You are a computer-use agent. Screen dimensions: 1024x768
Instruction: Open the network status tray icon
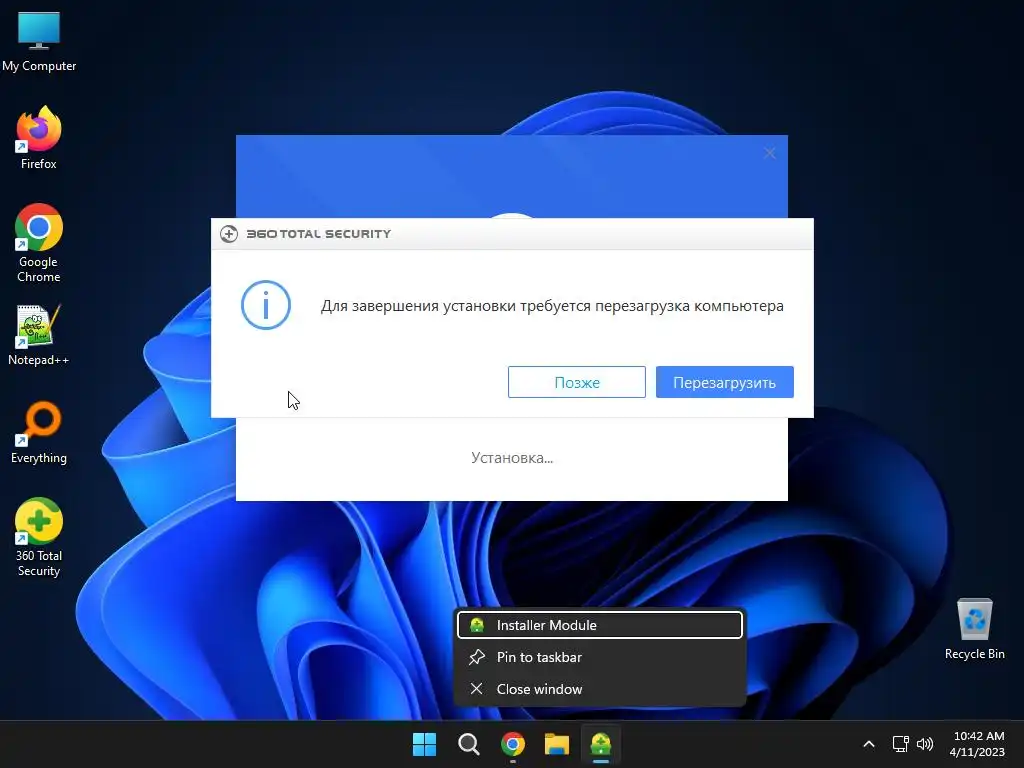901,744
